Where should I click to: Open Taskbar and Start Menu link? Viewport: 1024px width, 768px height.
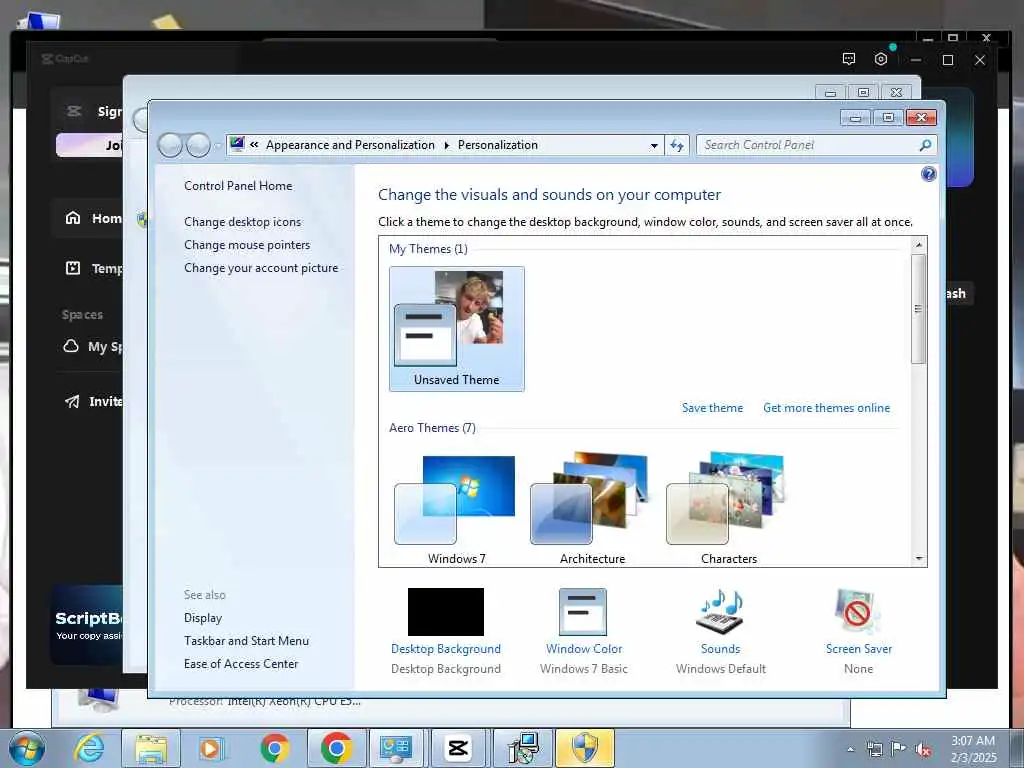coord(246,641)
